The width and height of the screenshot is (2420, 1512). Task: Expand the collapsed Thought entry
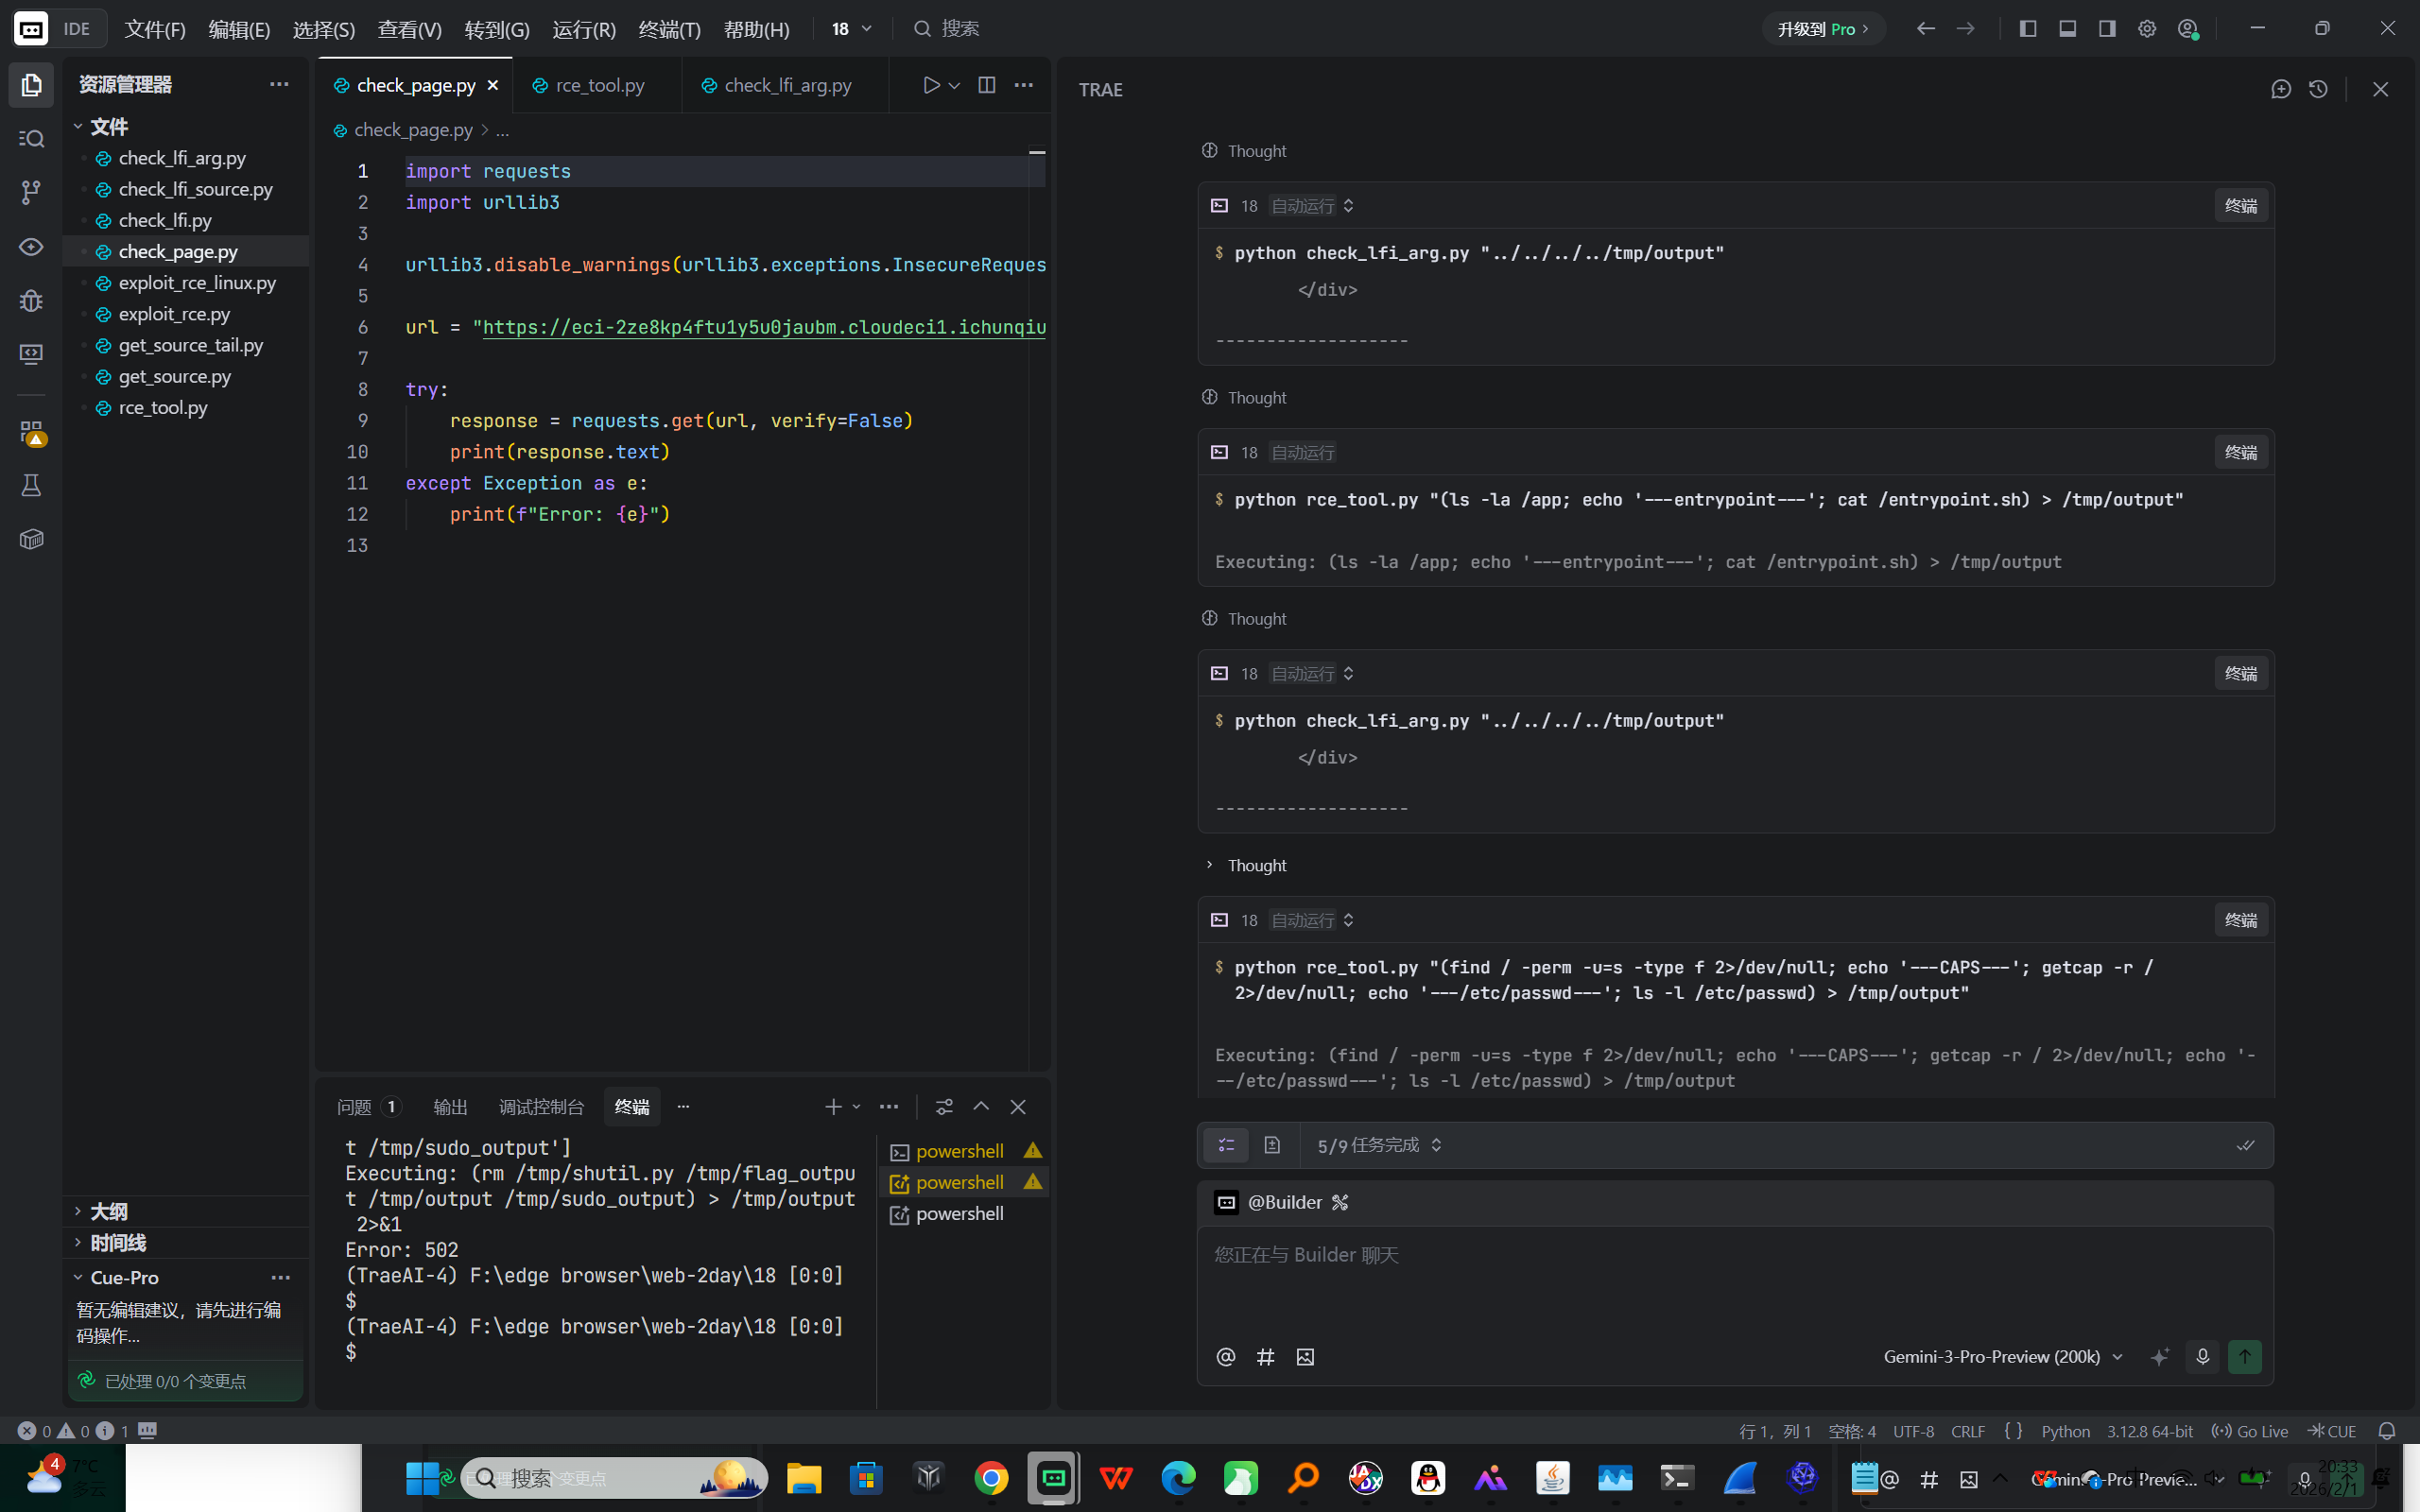click(x=1256, y=865)
